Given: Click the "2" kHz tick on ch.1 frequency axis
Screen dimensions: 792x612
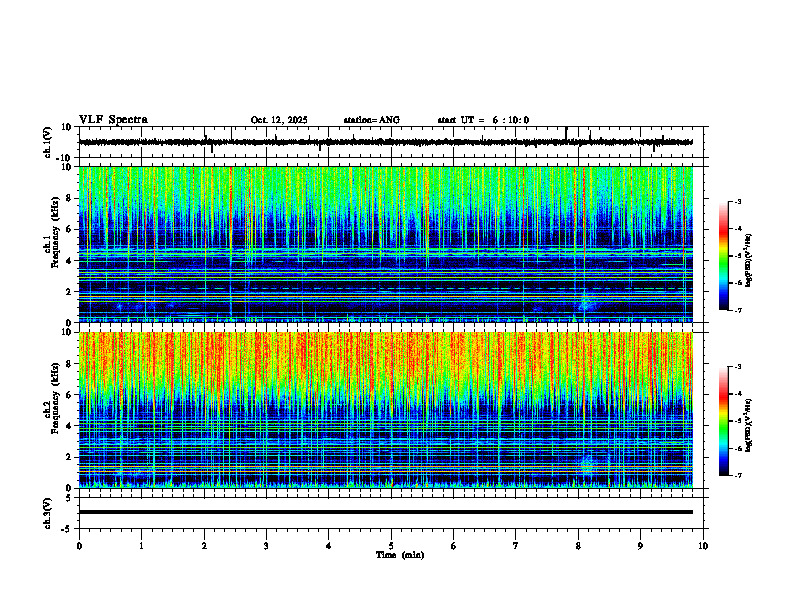Looking at the screenshot, I should pos(70,291).
